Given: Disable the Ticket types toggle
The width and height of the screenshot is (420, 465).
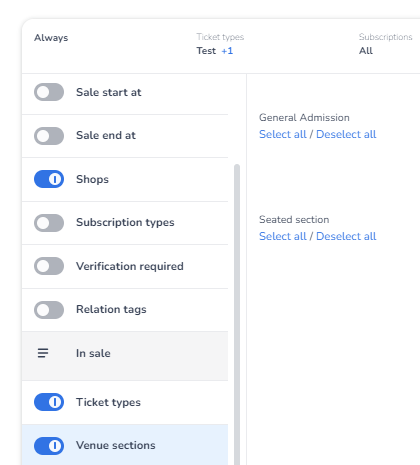Looking at the screenshot, I should [x=49, y=402].
